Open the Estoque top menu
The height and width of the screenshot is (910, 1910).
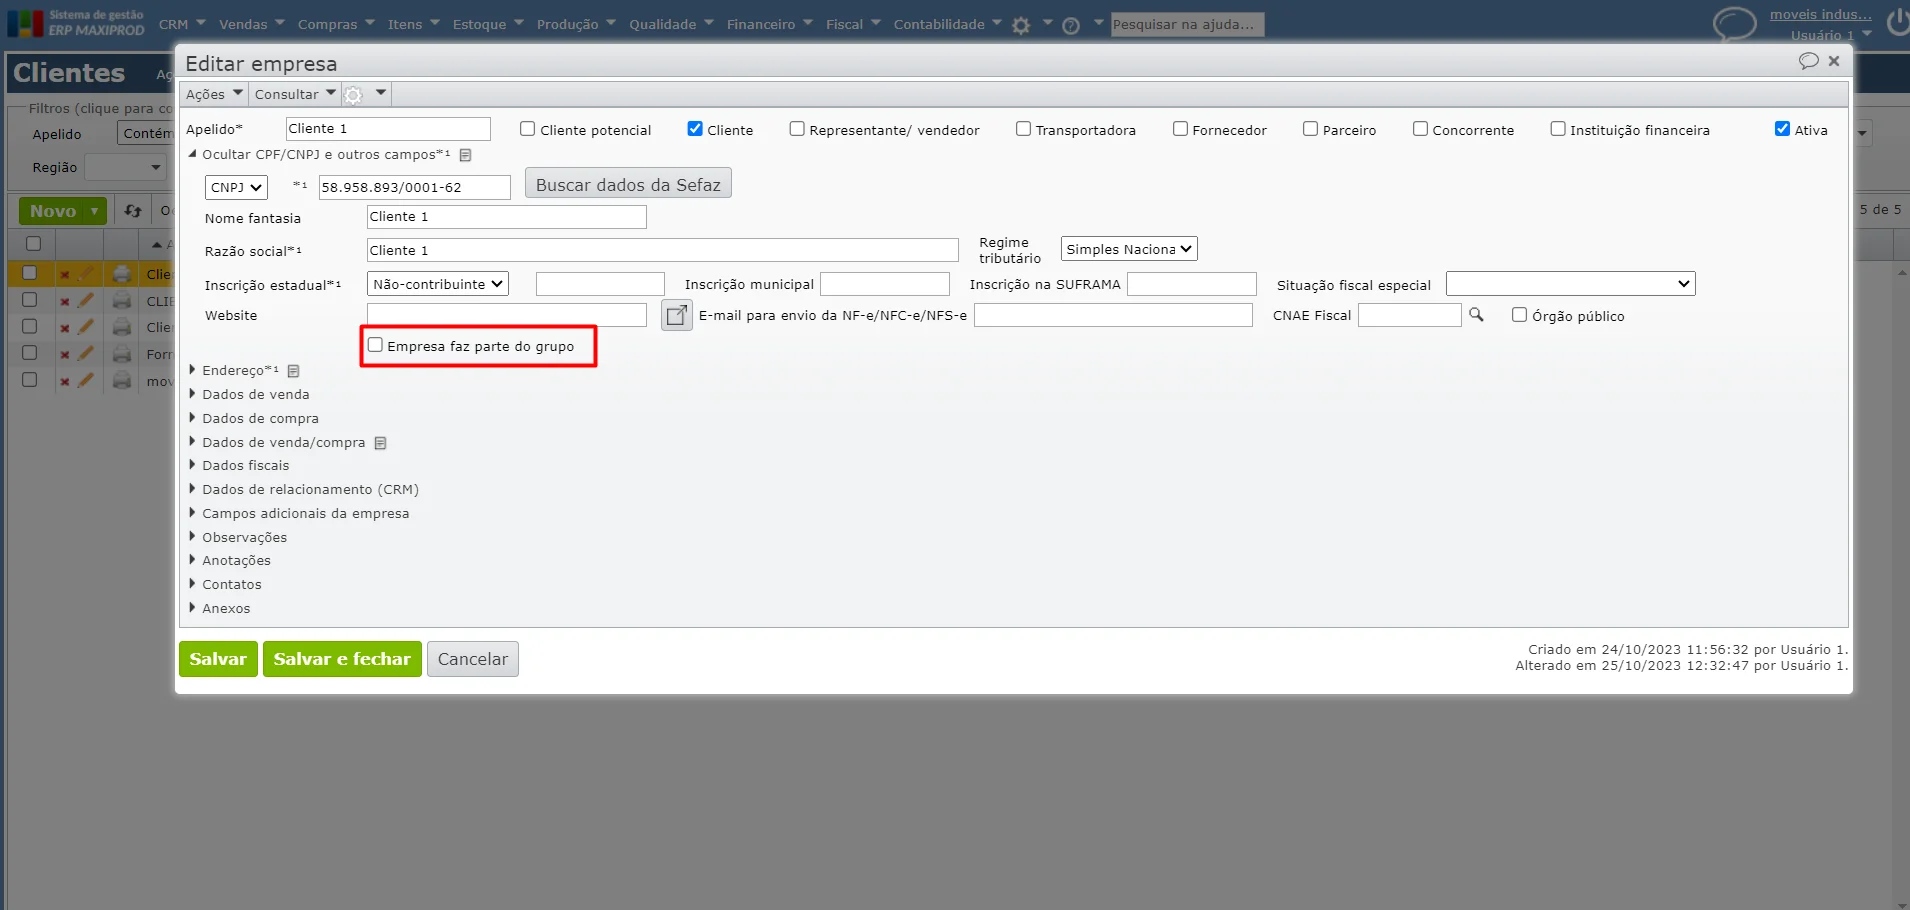pos(488,24)
